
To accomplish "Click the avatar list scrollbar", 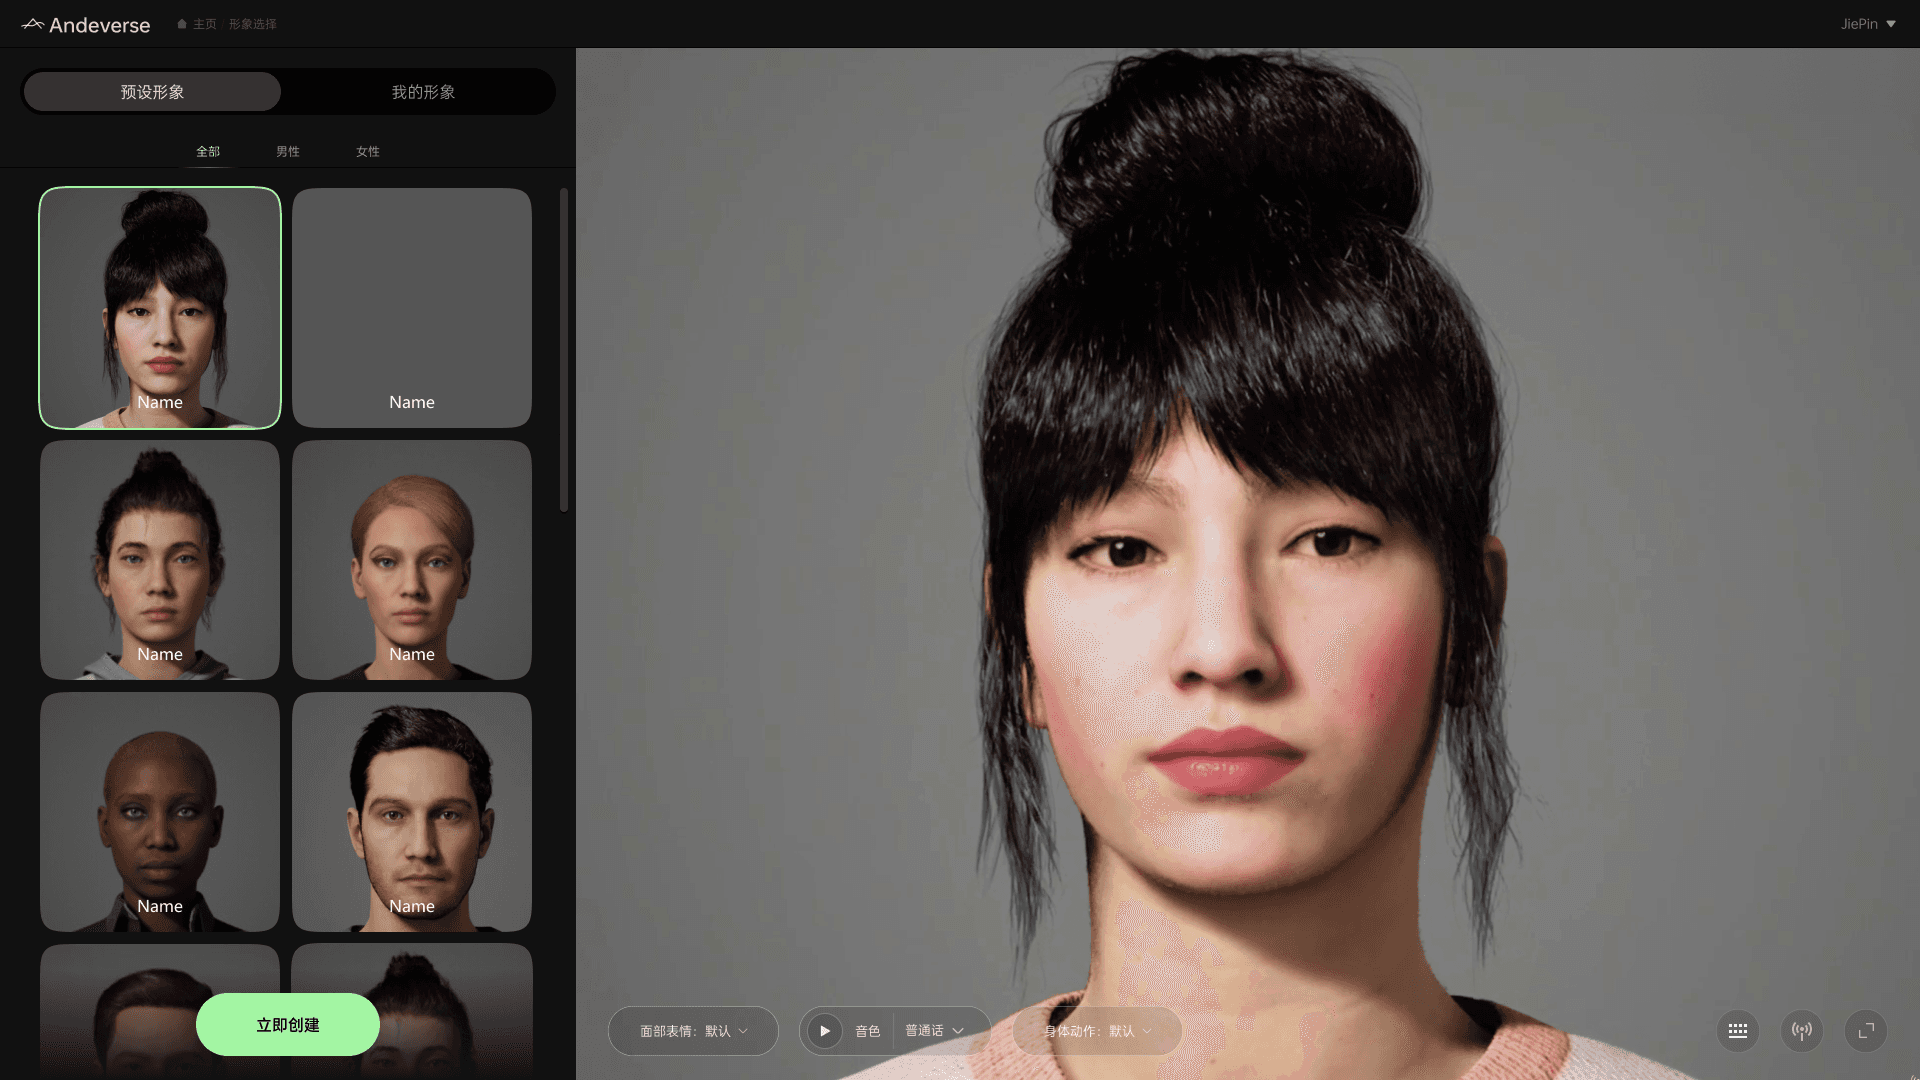I will [564, 350].
